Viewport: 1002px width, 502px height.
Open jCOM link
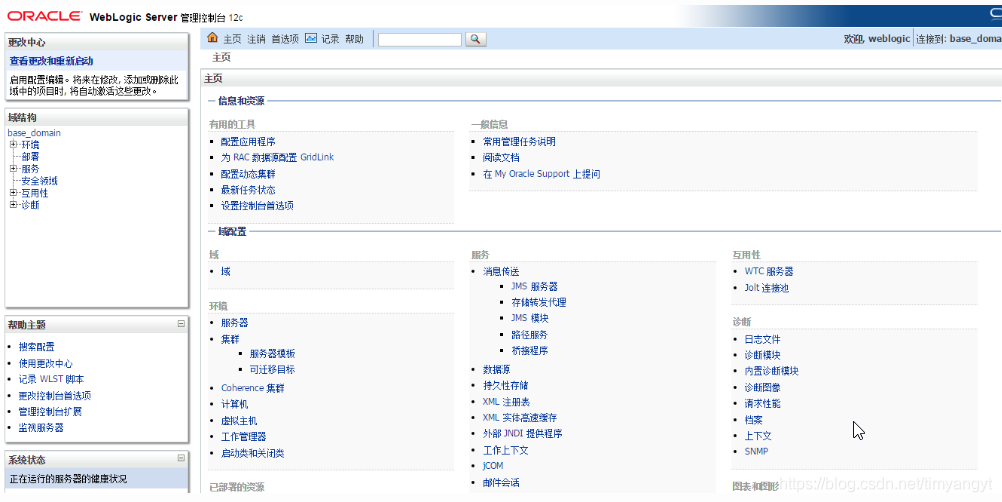[x=493, y=466]
